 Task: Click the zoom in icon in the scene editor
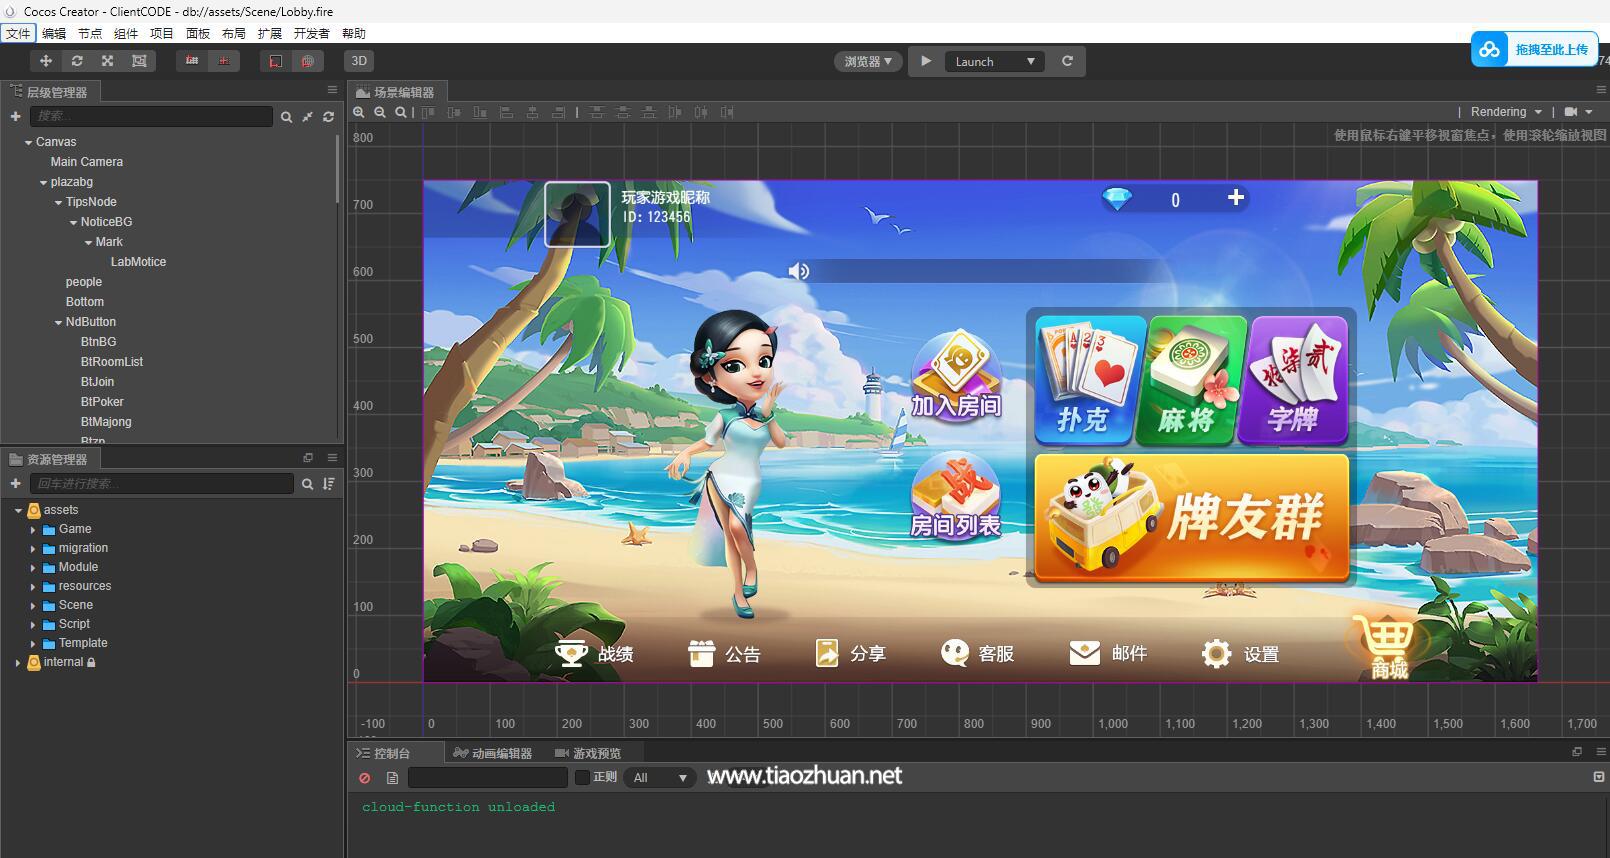point(358,113)
